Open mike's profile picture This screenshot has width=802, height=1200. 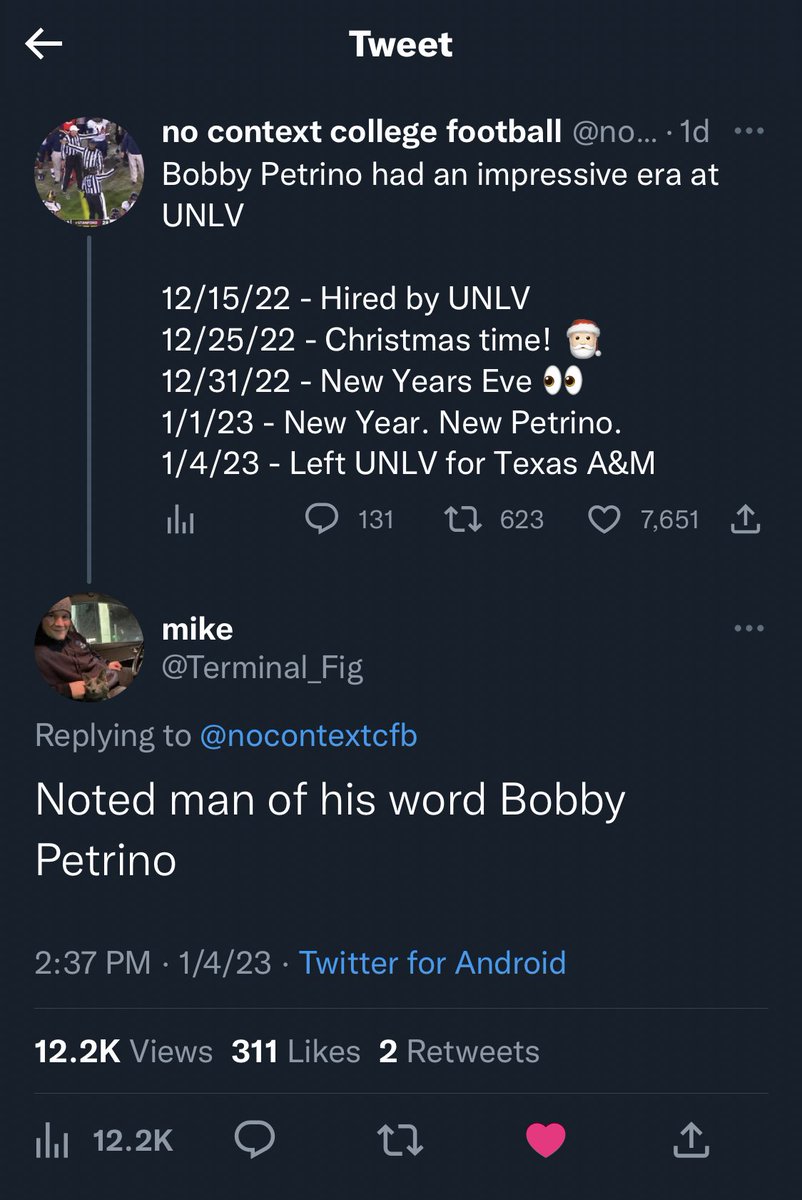(89, 647)
